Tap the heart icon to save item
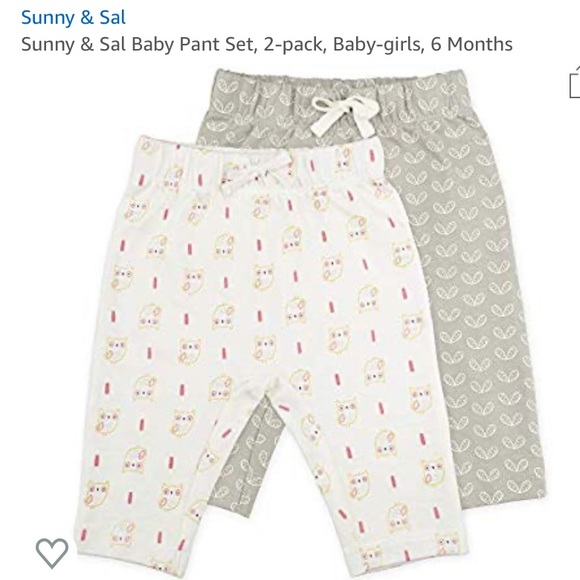Viewport: 580px width, 580px height. click(52, 553)
